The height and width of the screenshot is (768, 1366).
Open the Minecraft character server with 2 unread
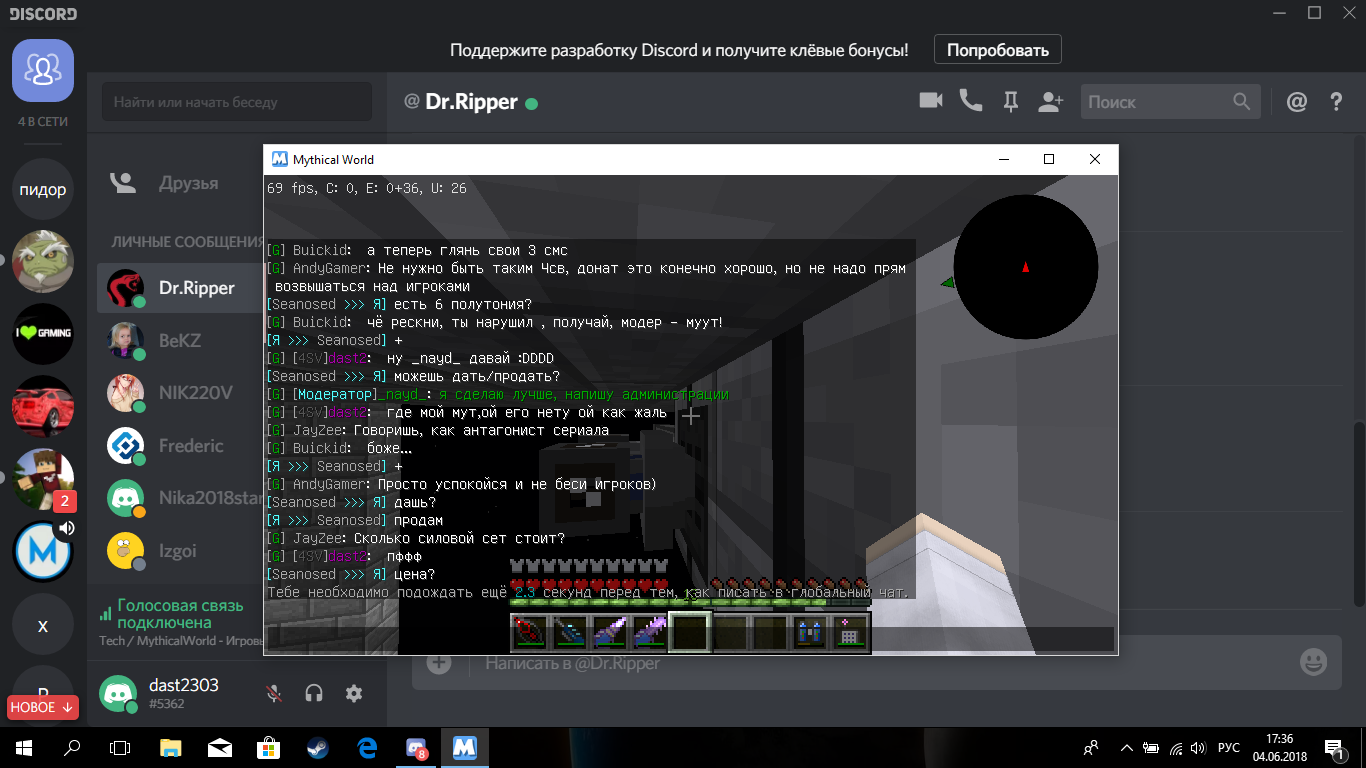point(43,478)
